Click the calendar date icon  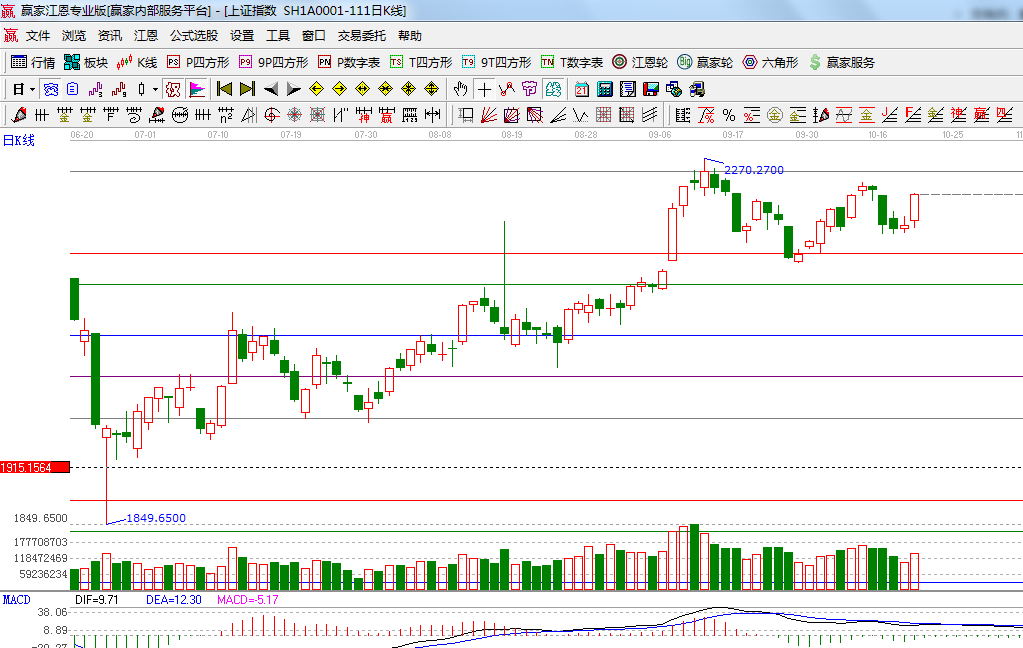[x=581, y=89]
